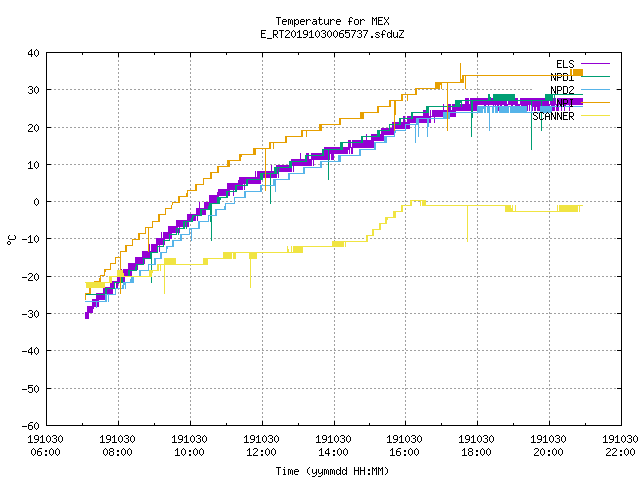
Task: Click the y-axis label -10
Action: (31, 239)
